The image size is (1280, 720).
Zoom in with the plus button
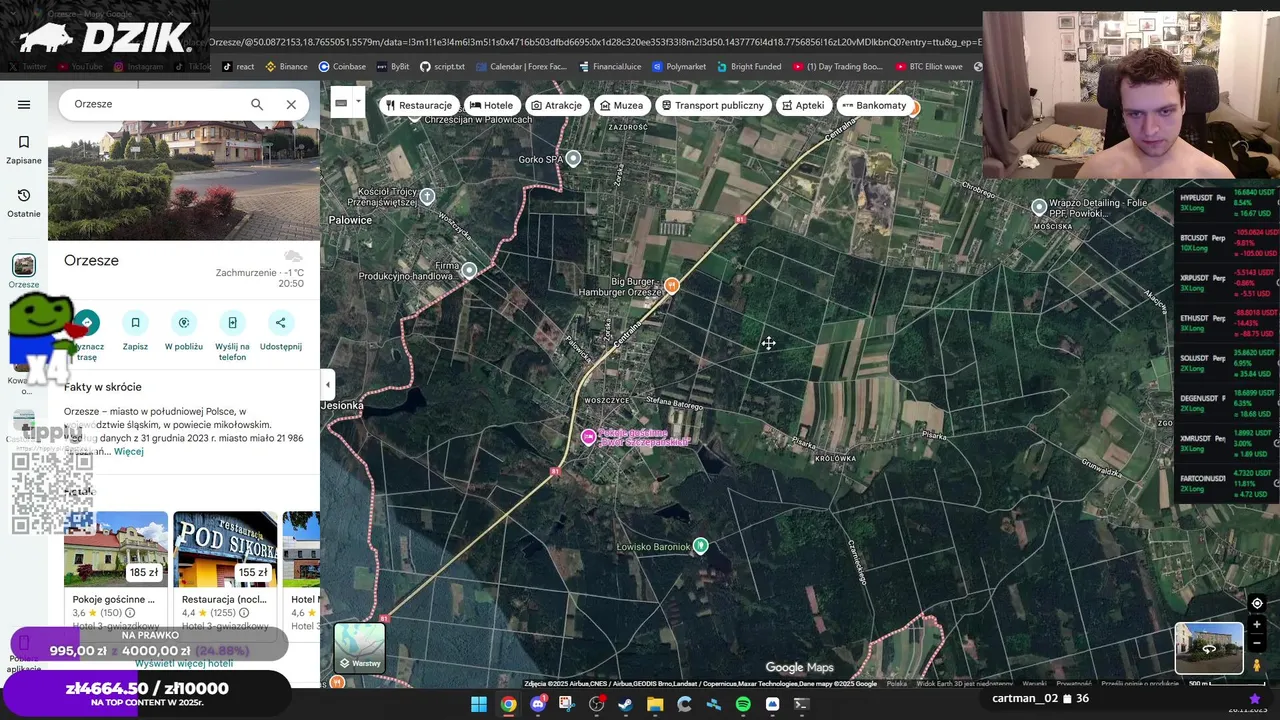point(1257,625)
